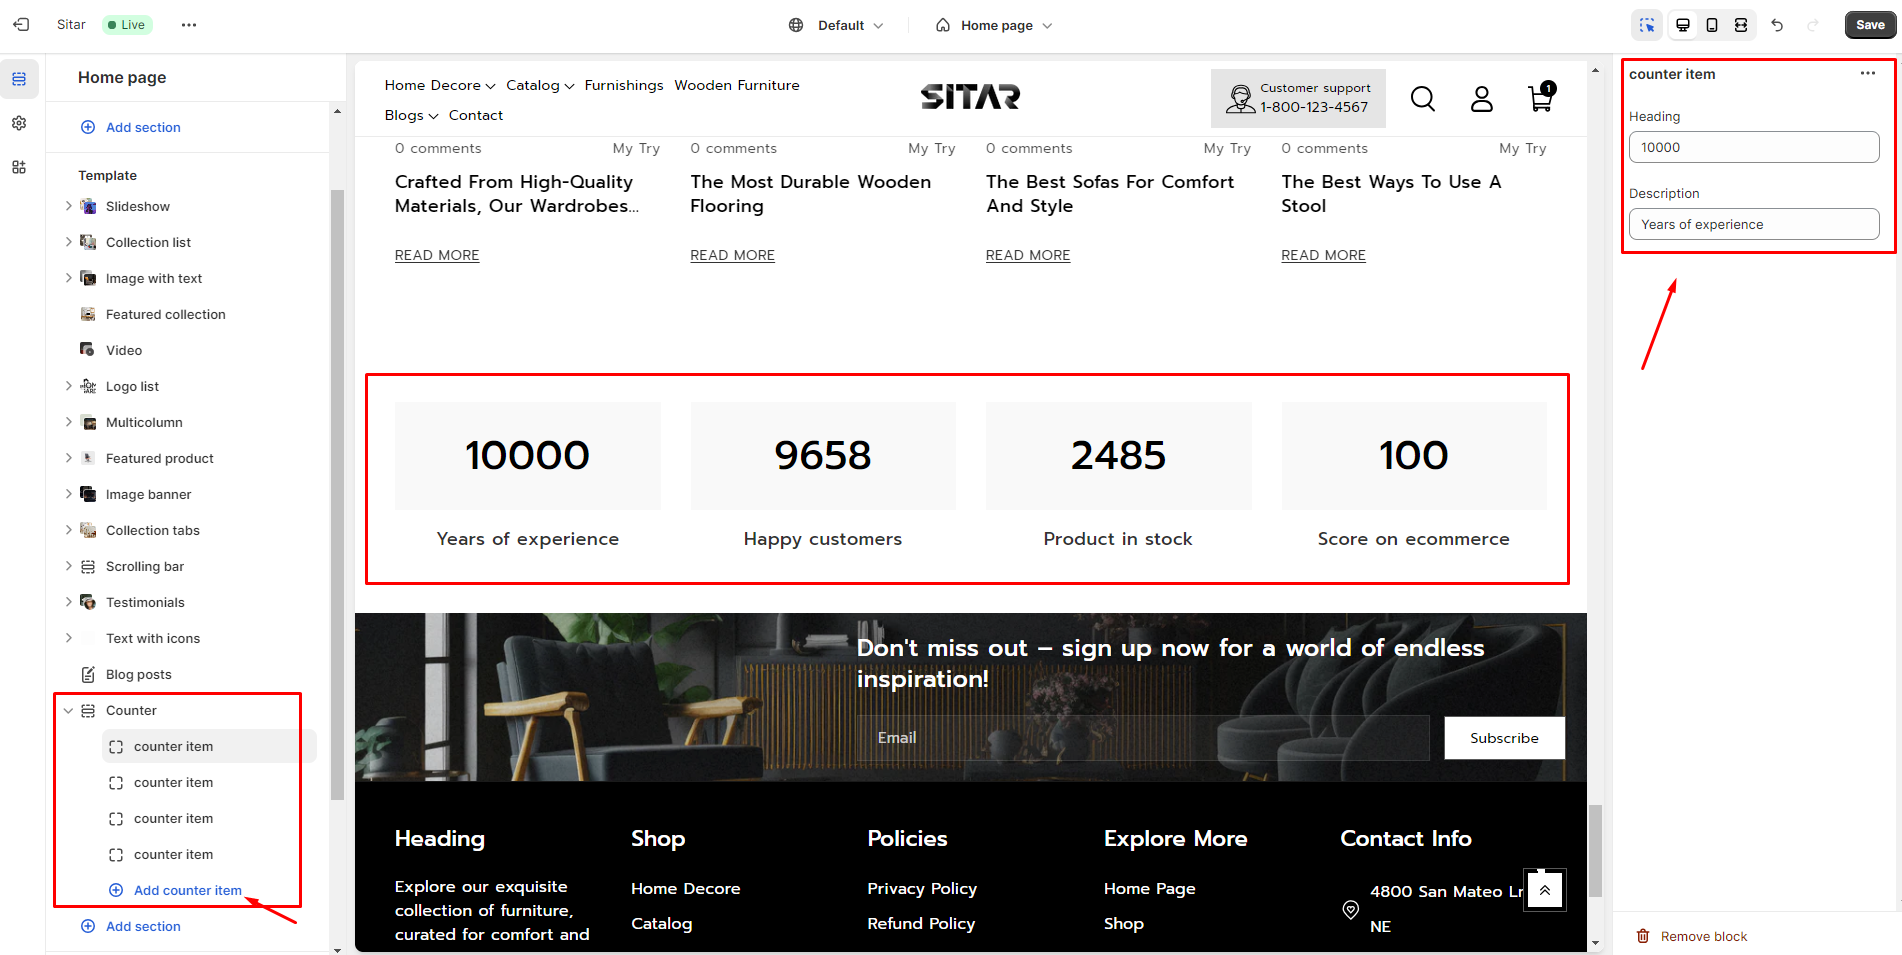Open the shopping cart icon
Image resolution: width=1902 pixels, height=955 pixels.
coord(1540,98)
